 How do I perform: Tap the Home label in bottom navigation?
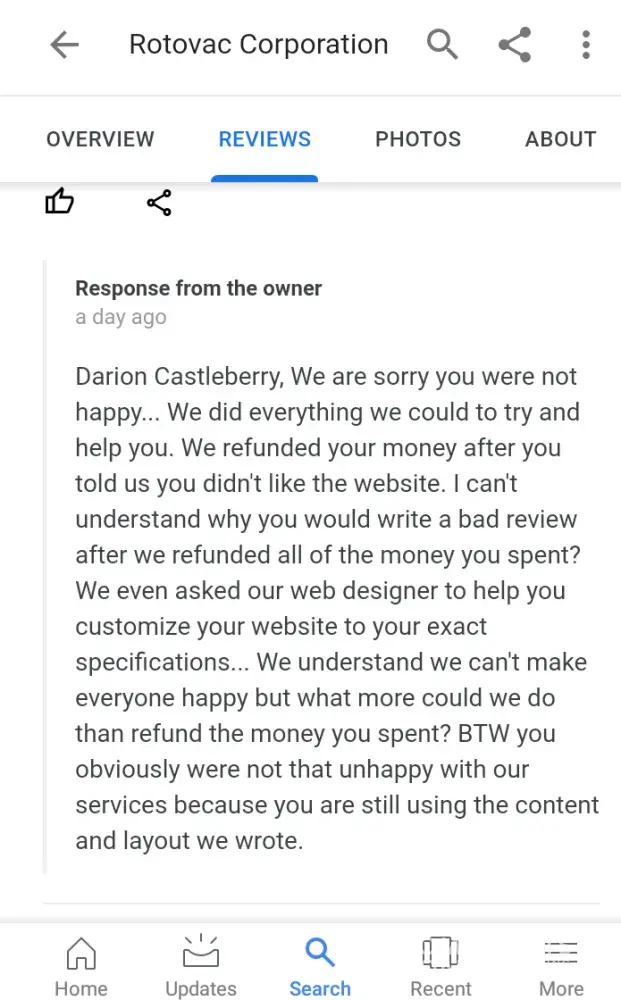81,988
